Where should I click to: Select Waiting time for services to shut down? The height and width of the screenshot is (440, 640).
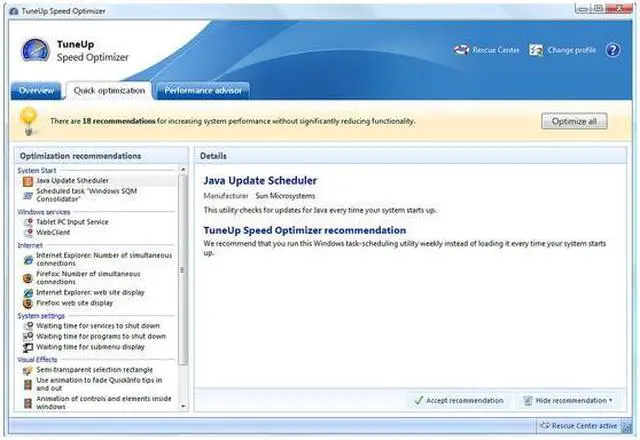(x=98, y=326)
